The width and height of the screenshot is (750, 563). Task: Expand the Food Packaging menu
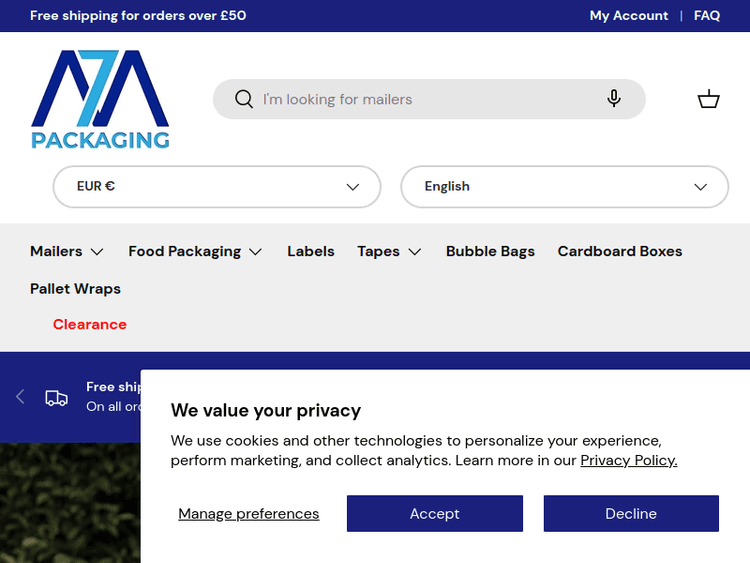point(195,251)
